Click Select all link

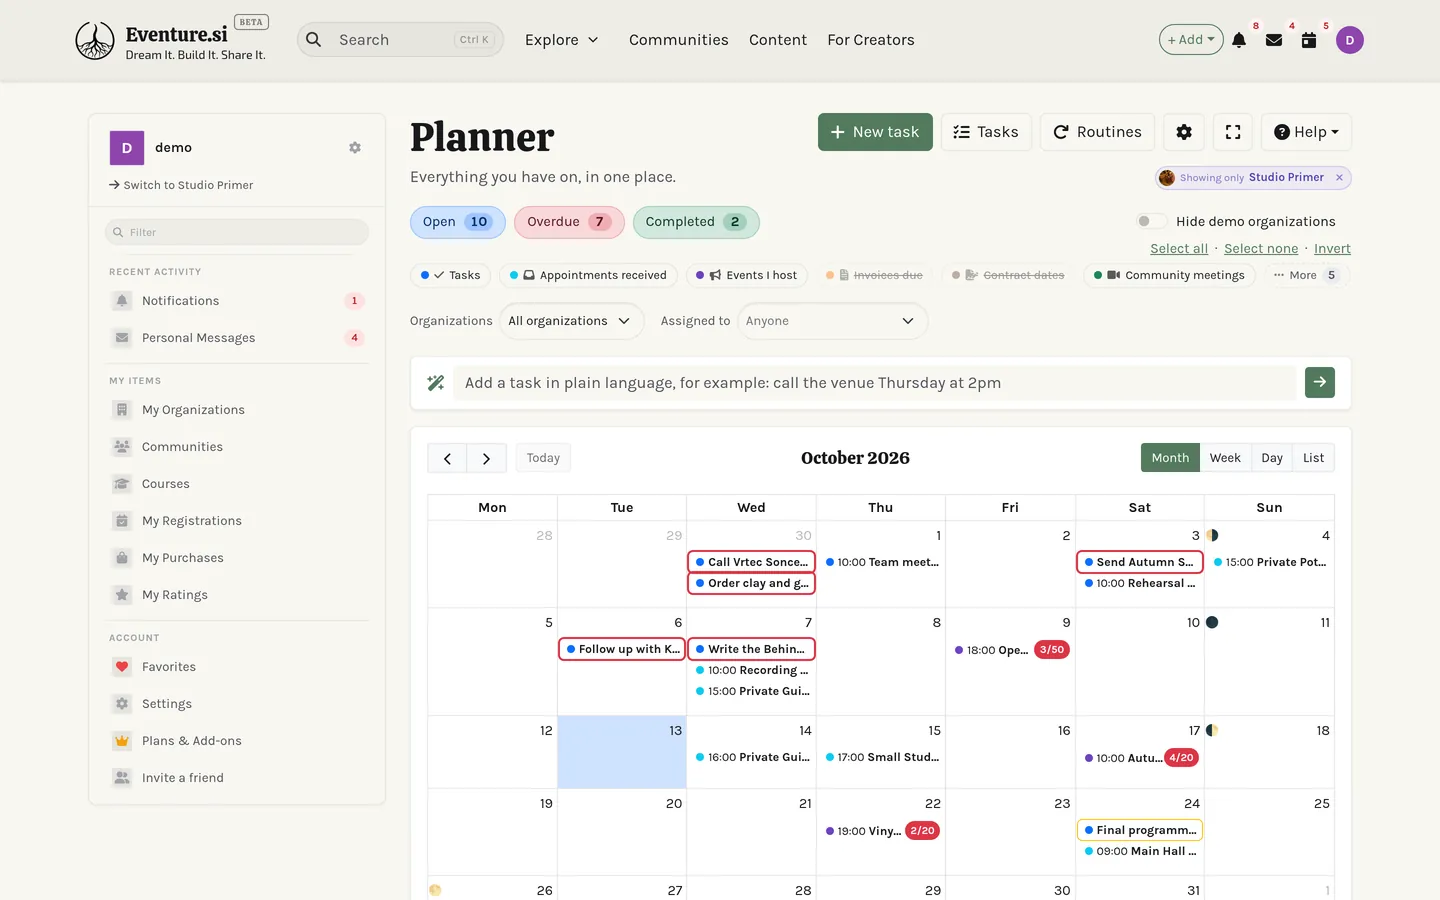(1179, 249)
